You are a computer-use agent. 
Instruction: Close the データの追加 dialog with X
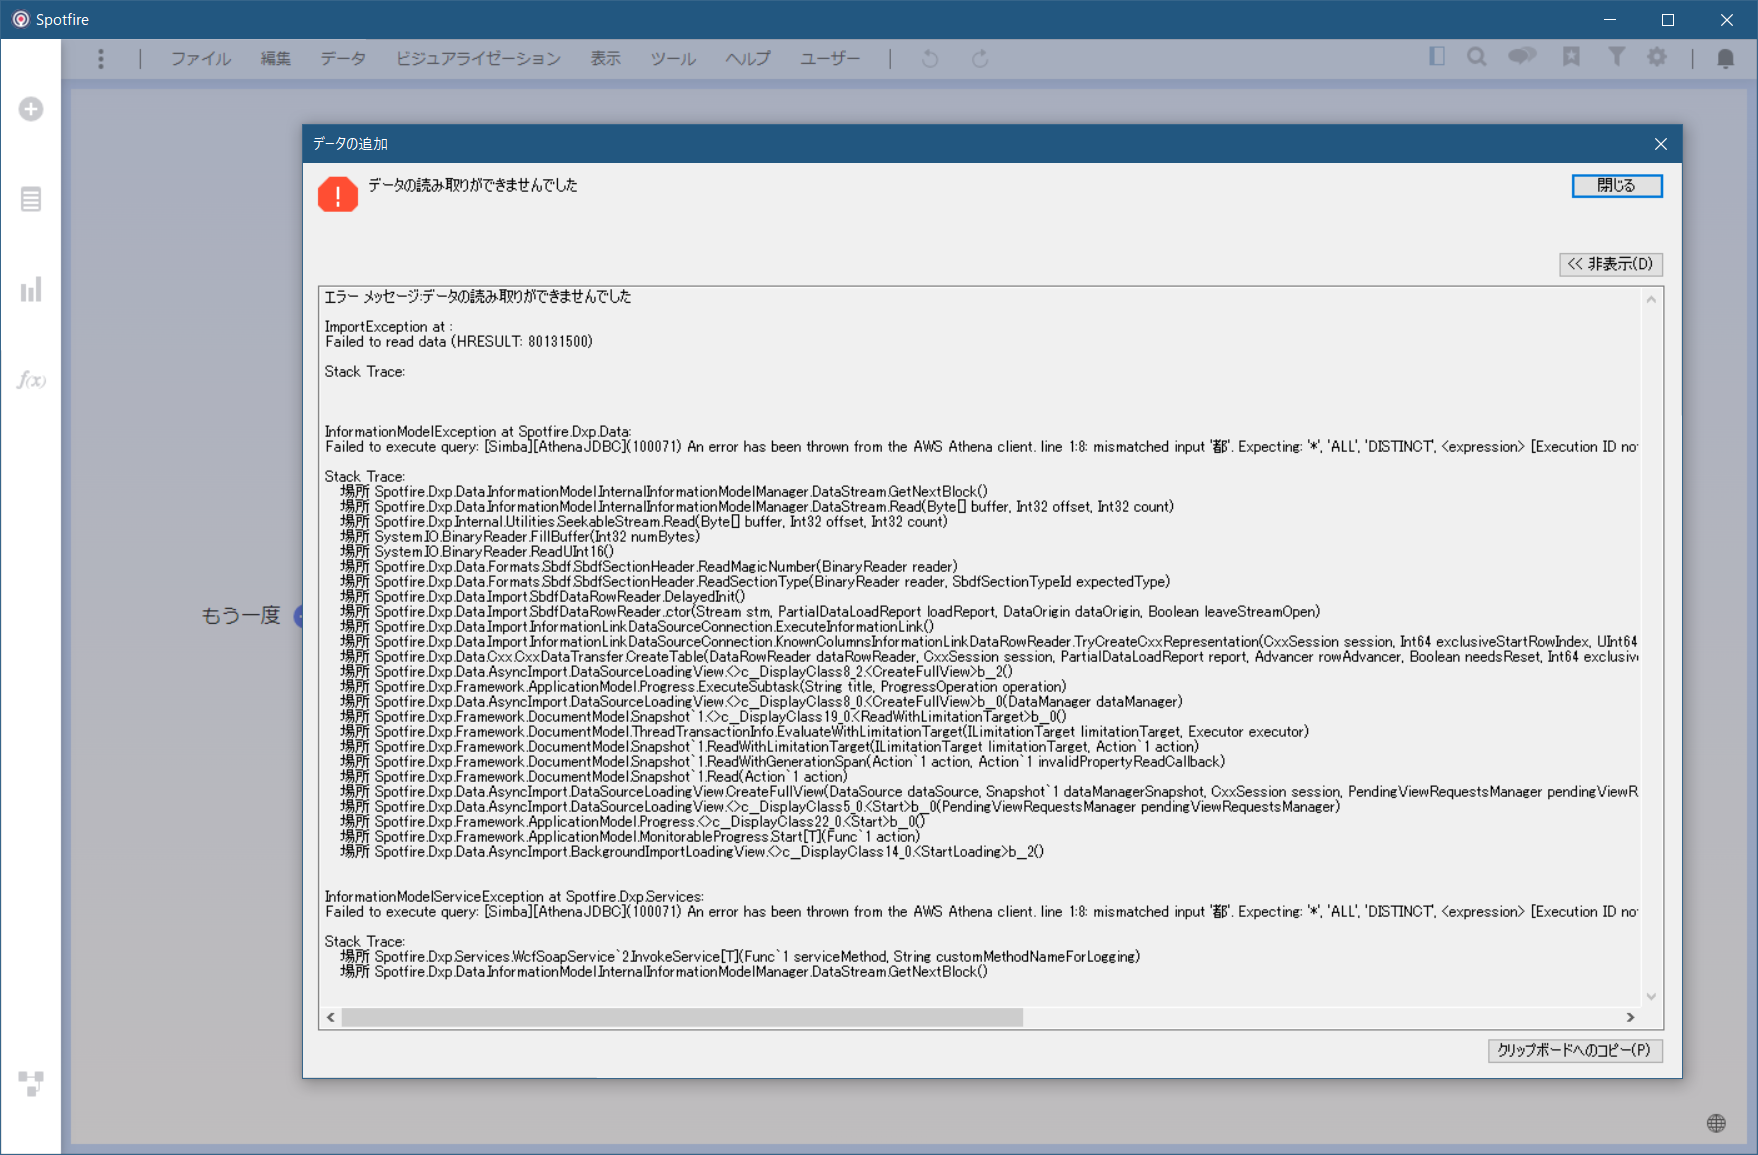pyautogui.click(x=1661, y=144)
